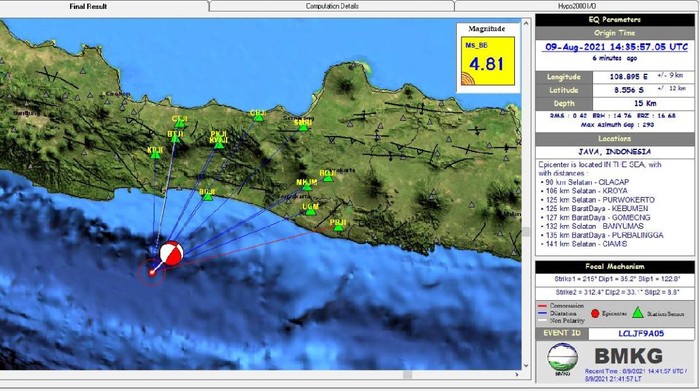Click the EQ Parameters header
700x391 pixels.
(615, 20)
